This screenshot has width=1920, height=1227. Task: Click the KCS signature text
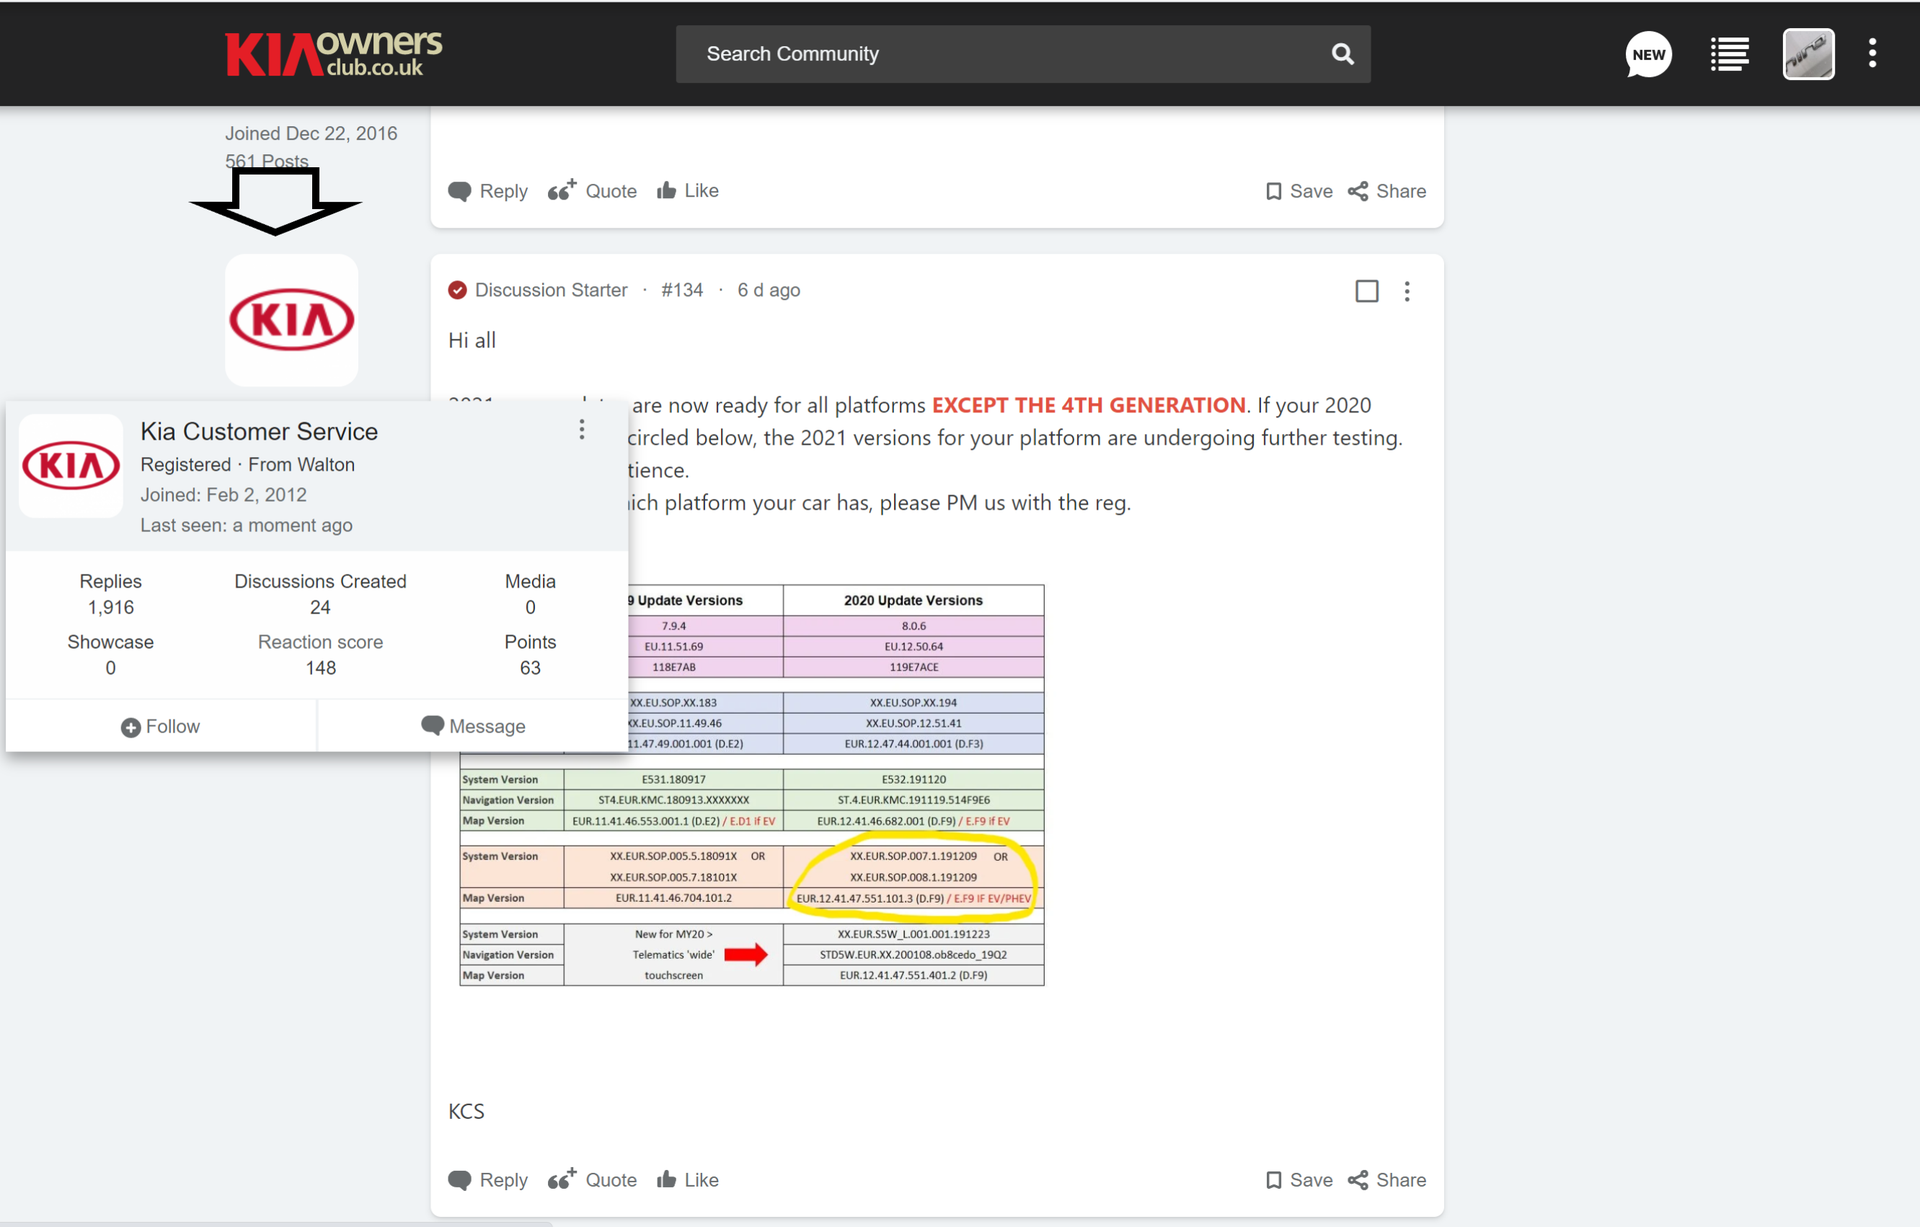[466, 1111]
